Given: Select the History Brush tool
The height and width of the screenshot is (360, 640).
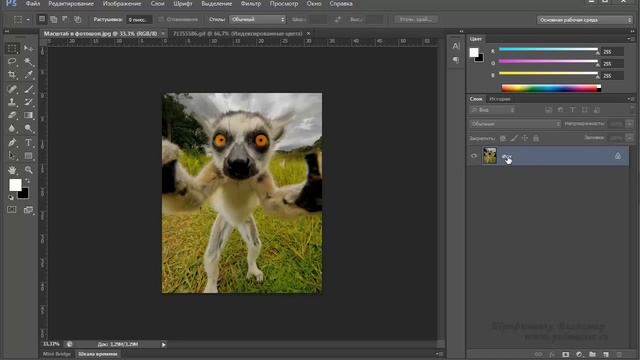Looking at the screenshot, I should (28, 102).
